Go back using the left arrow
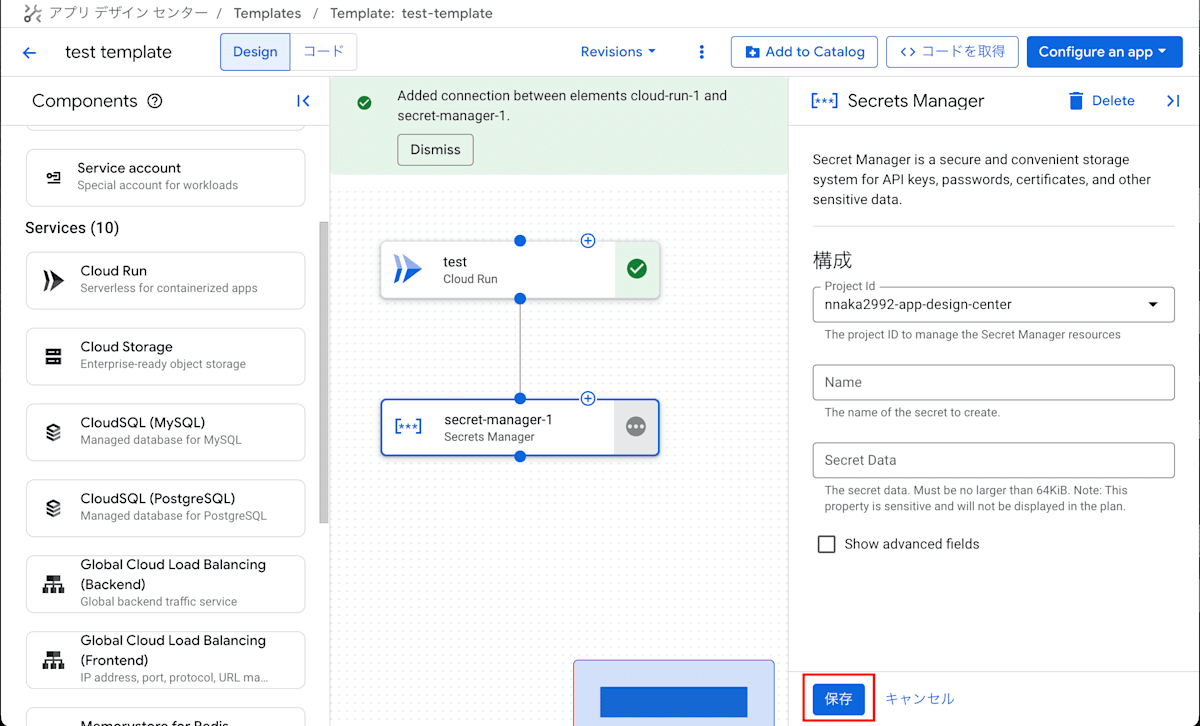1200x726 pixels. pos(29,52)
